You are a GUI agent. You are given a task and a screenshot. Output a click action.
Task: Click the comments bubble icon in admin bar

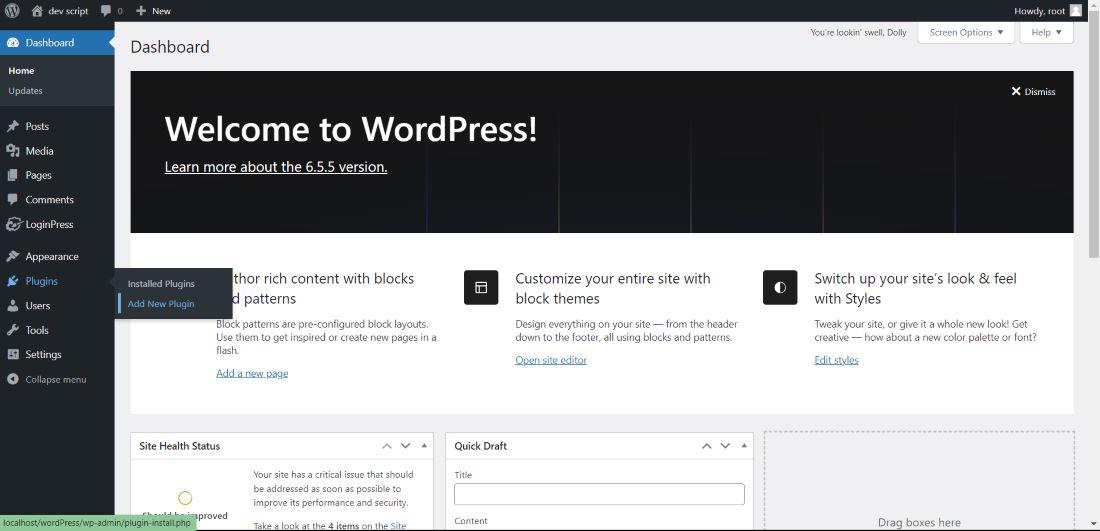click(106, 11)
